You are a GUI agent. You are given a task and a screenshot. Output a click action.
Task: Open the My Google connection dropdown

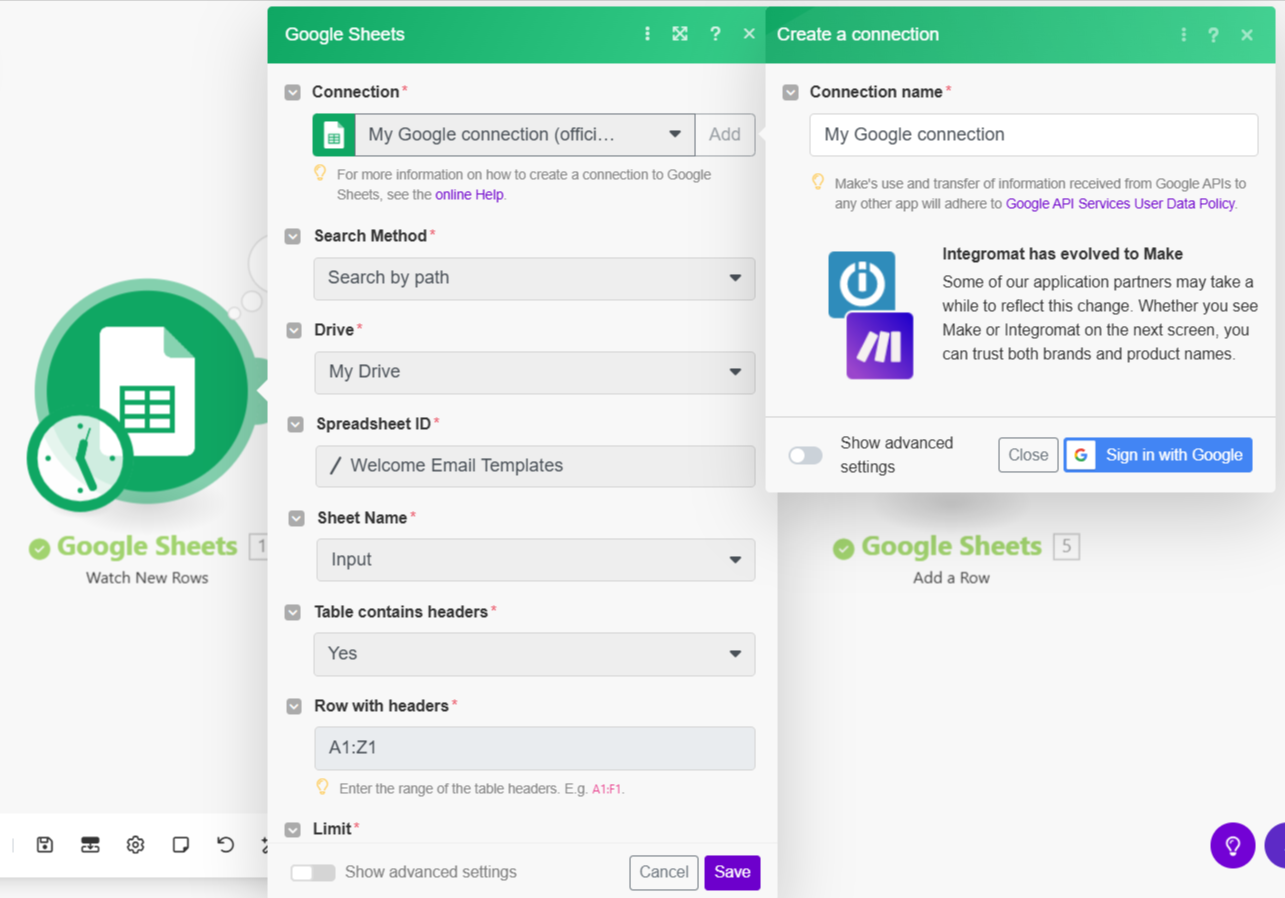tap(525, 135)
